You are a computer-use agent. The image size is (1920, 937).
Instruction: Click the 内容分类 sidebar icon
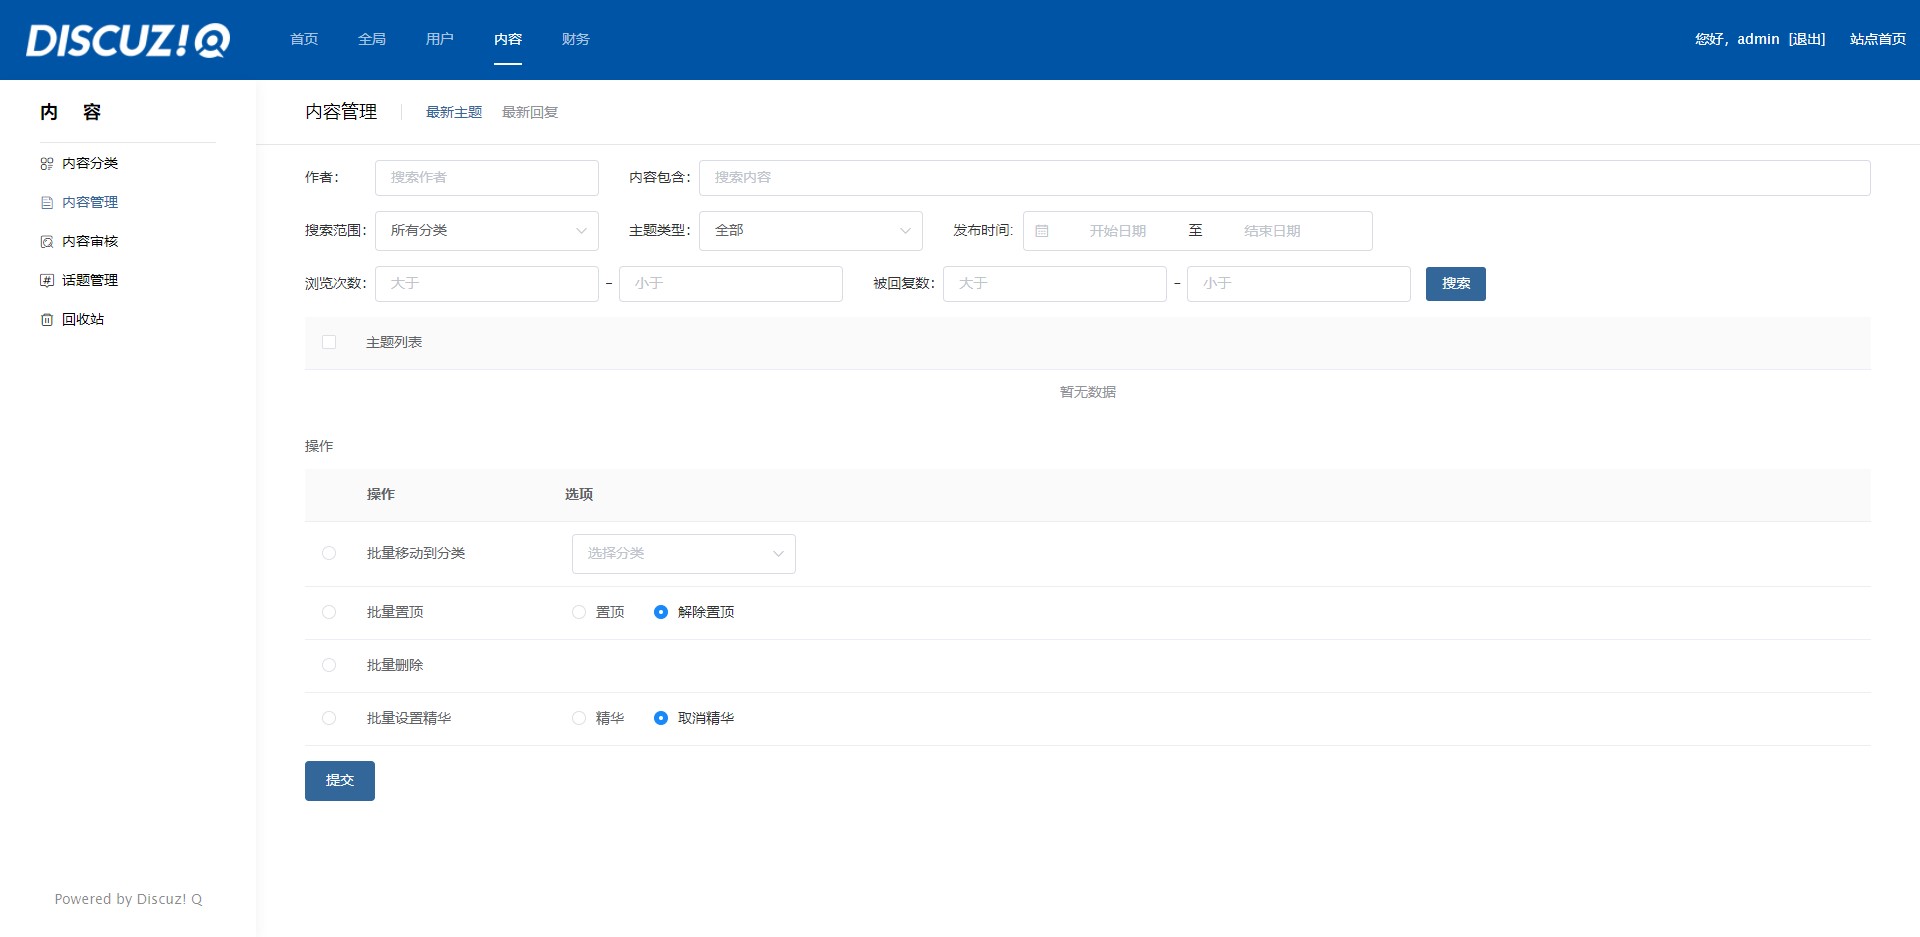(47, 164)
